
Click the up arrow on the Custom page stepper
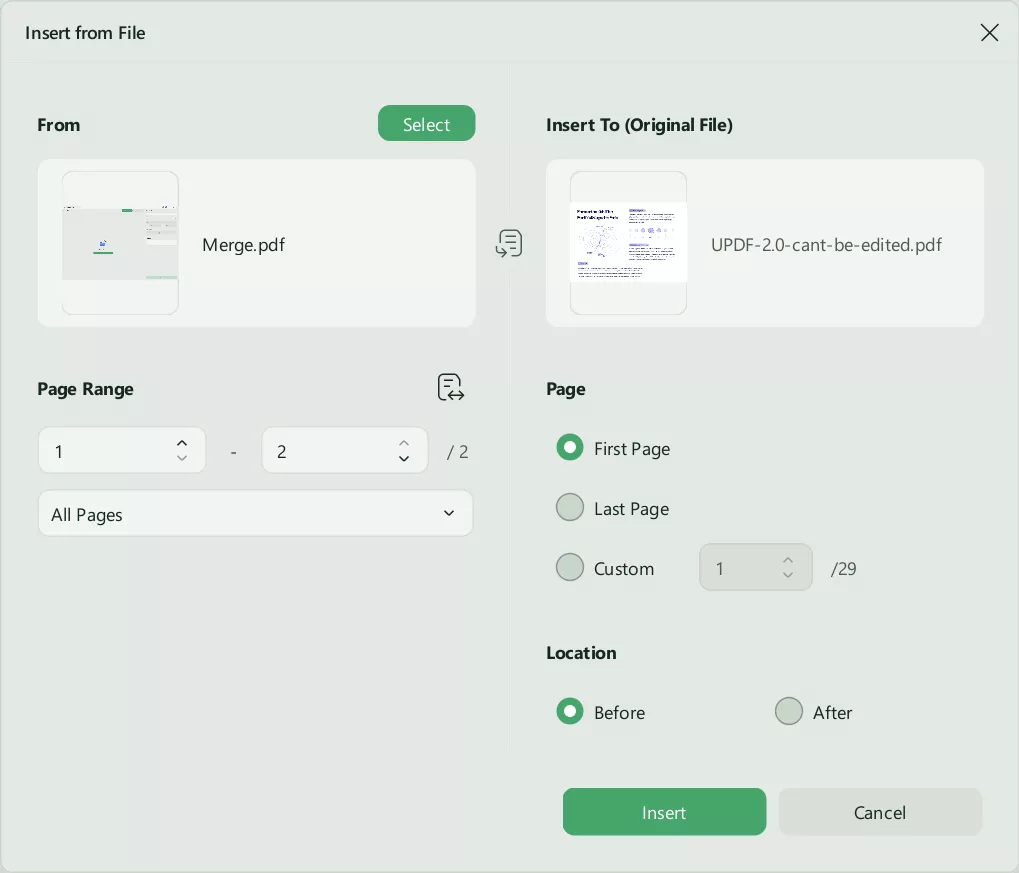(x=787, y=561)
